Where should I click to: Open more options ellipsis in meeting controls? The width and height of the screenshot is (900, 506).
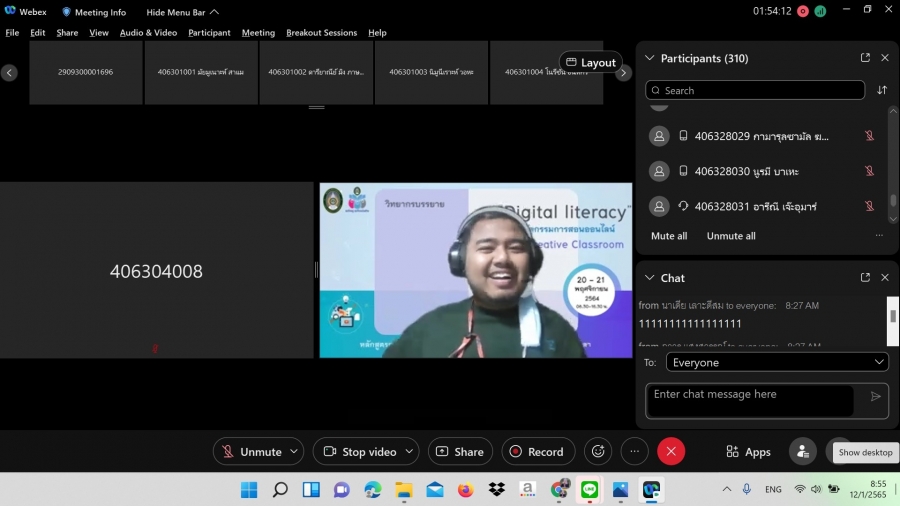(634, 452)
